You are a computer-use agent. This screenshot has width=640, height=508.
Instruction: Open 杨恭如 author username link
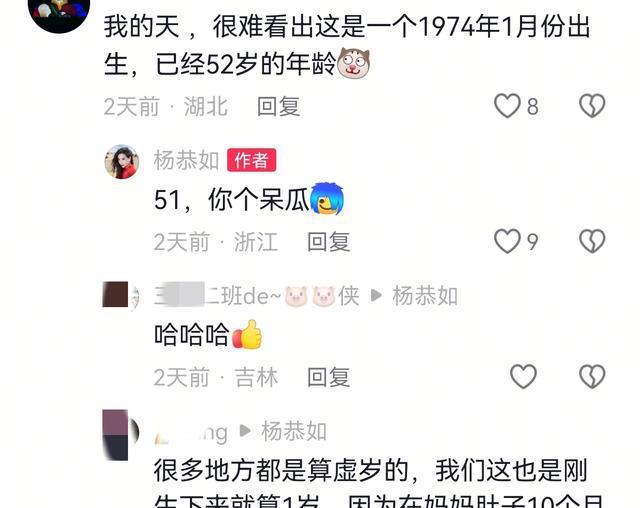(x=187, y=160)
